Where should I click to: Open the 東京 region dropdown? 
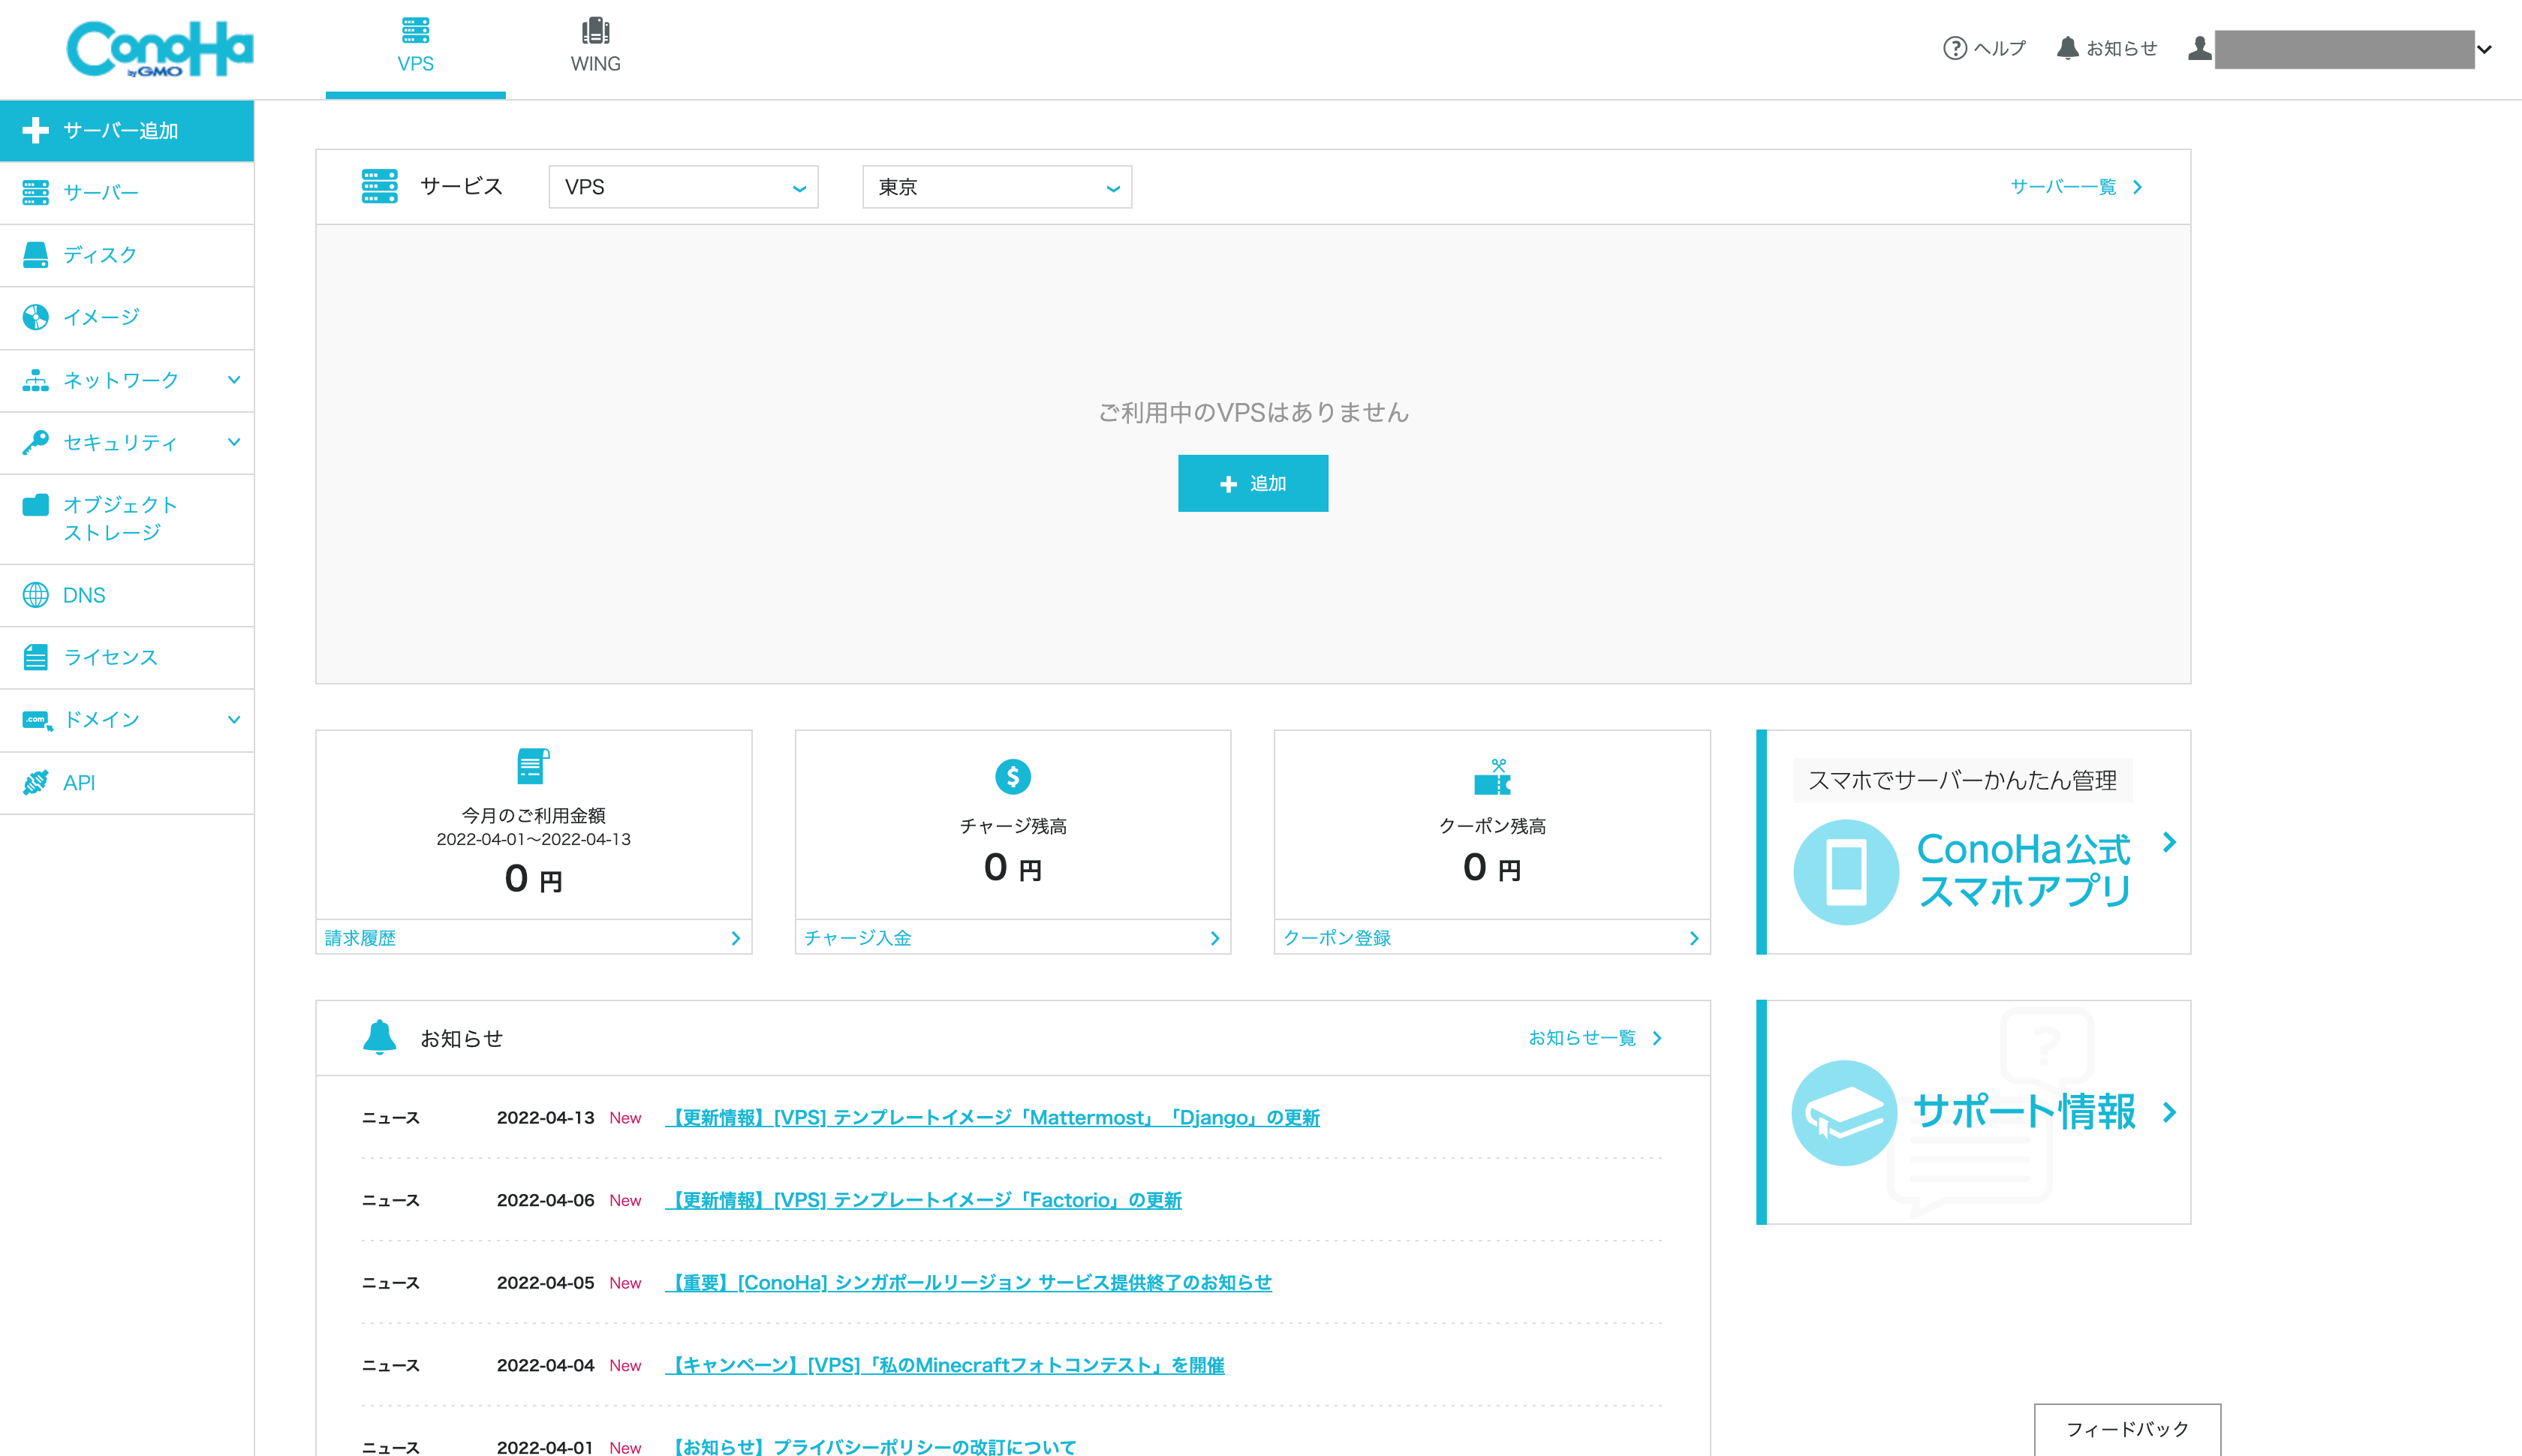tap(997, 187)
